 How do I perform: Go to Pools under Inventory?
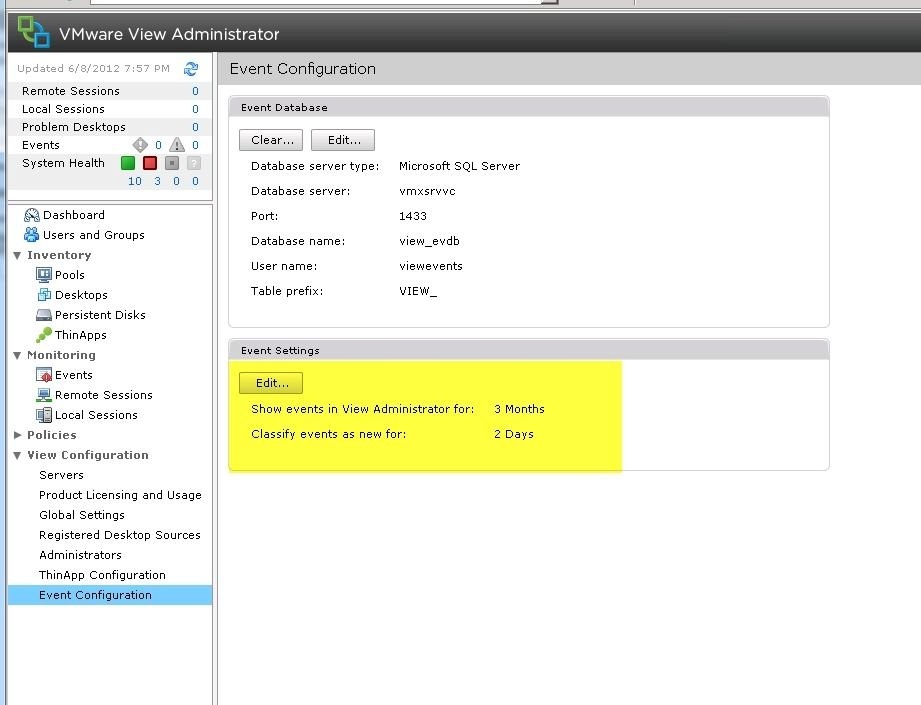click(70, 275)
